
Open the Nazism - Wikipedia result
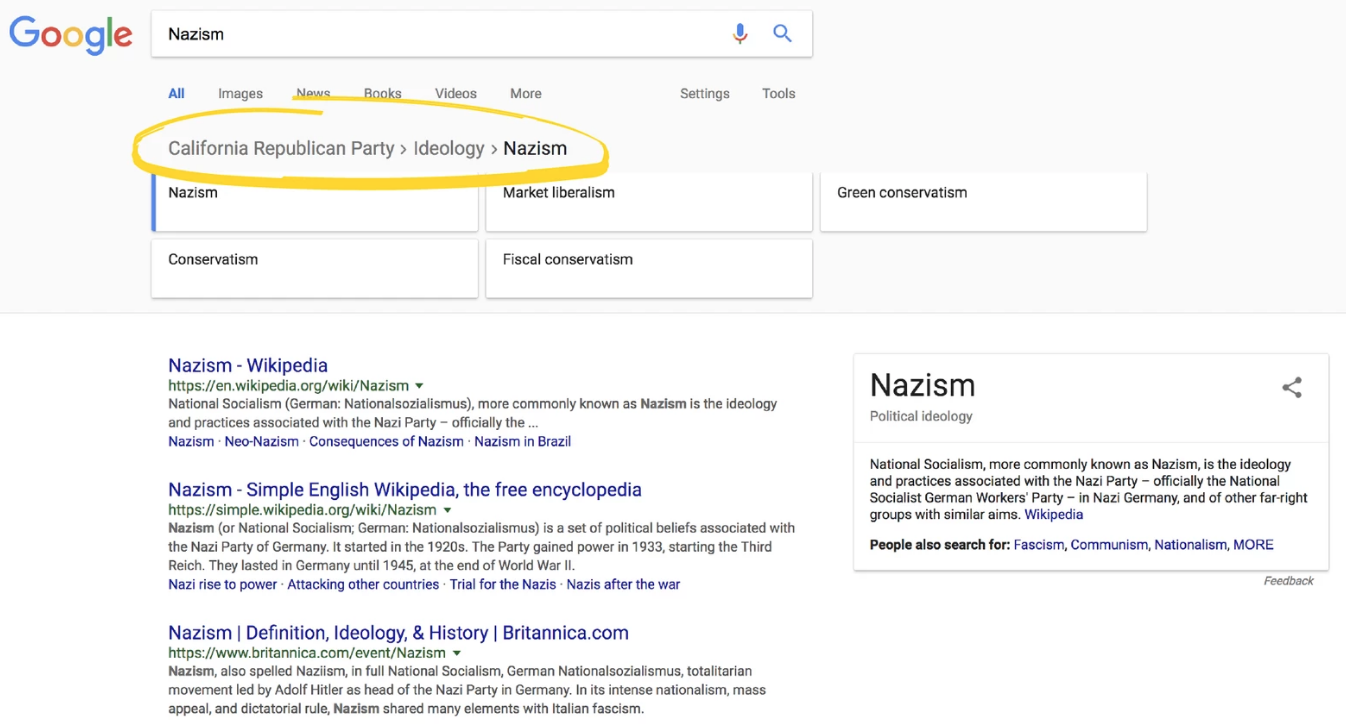pos(248,366)
